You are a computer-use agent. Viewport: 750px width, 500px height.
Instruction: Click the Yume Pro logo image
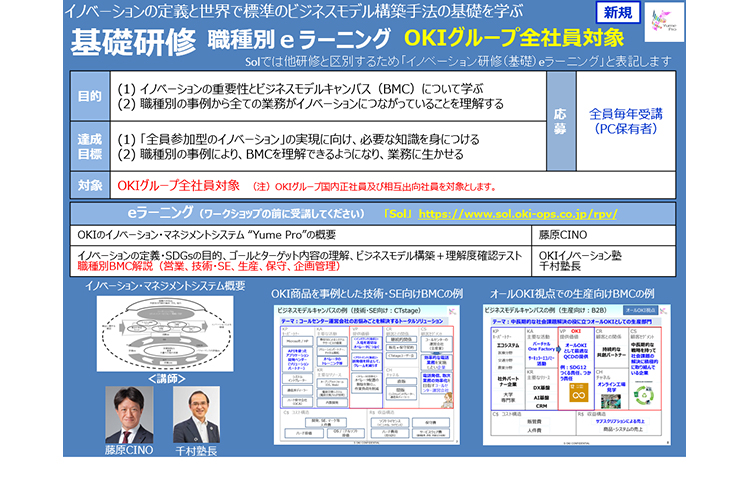[x=664, y=22]
